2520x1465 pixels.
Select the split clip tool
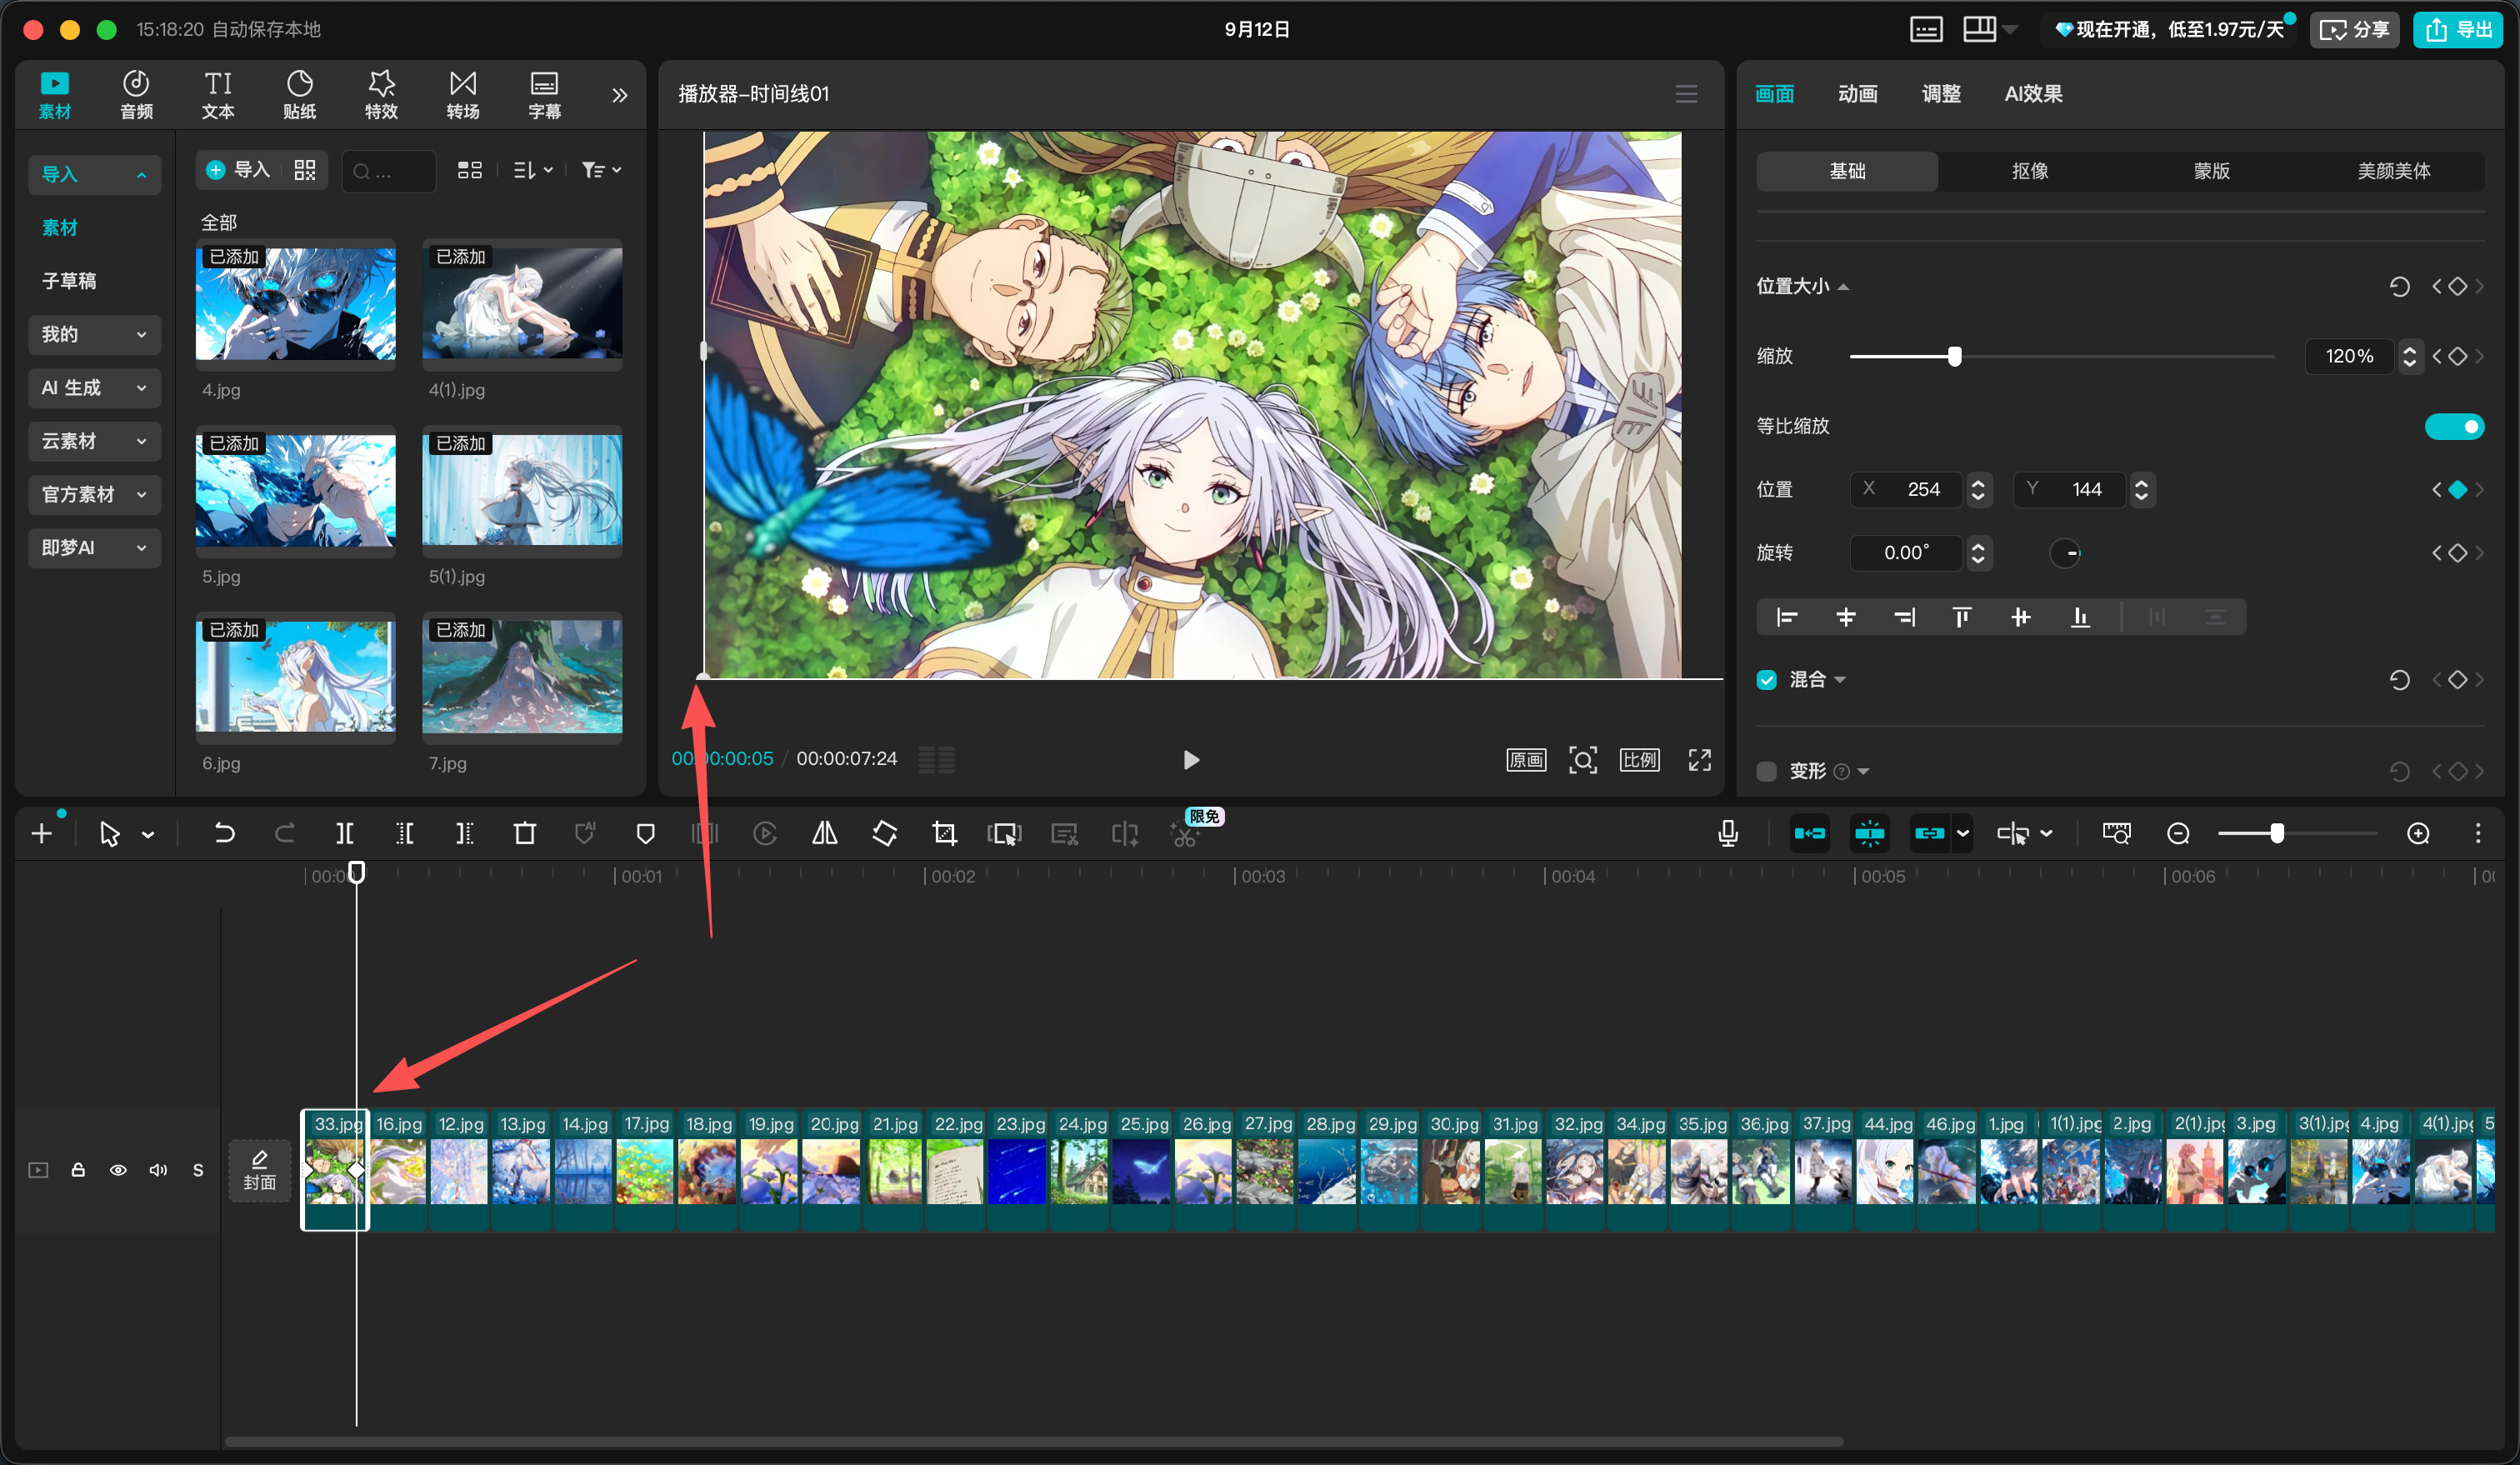(344, 833)
